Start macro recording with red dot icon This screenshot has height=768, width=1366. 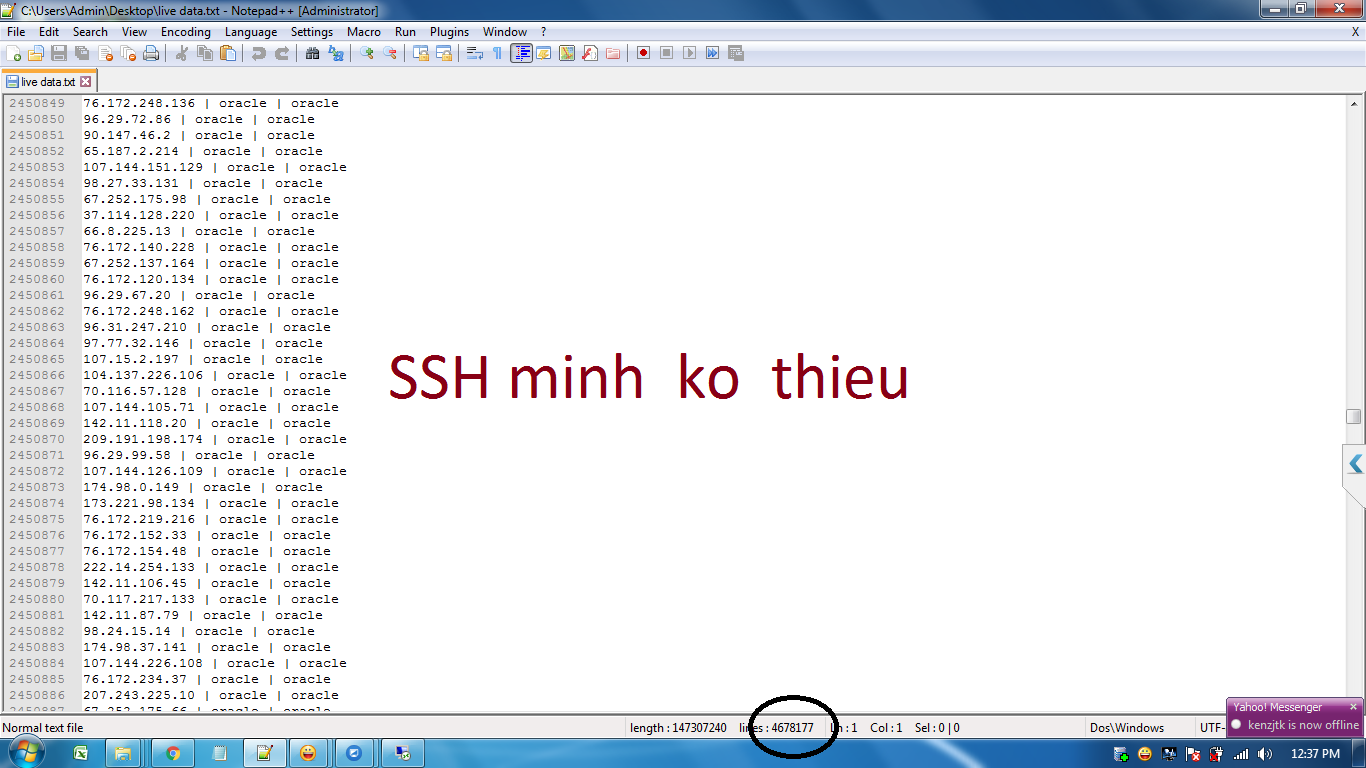pos(644,53)
